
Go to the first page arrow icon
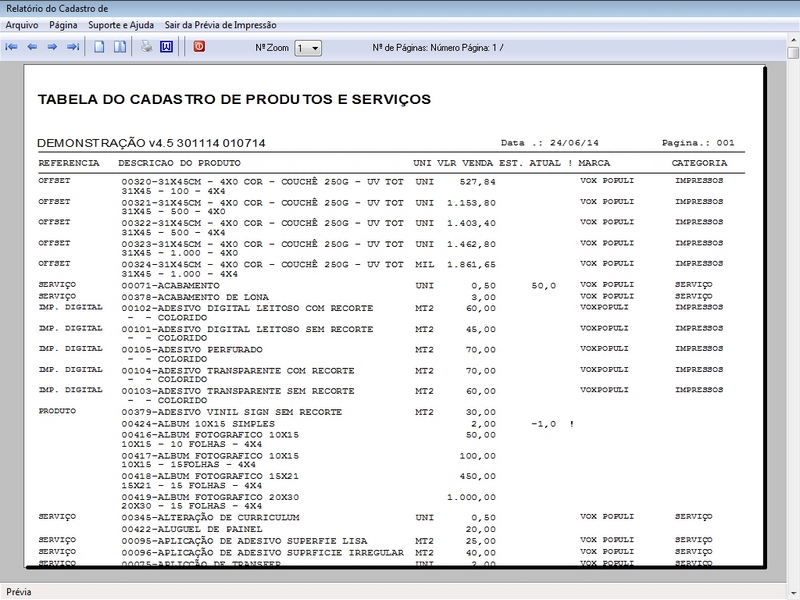click(11, 47)
